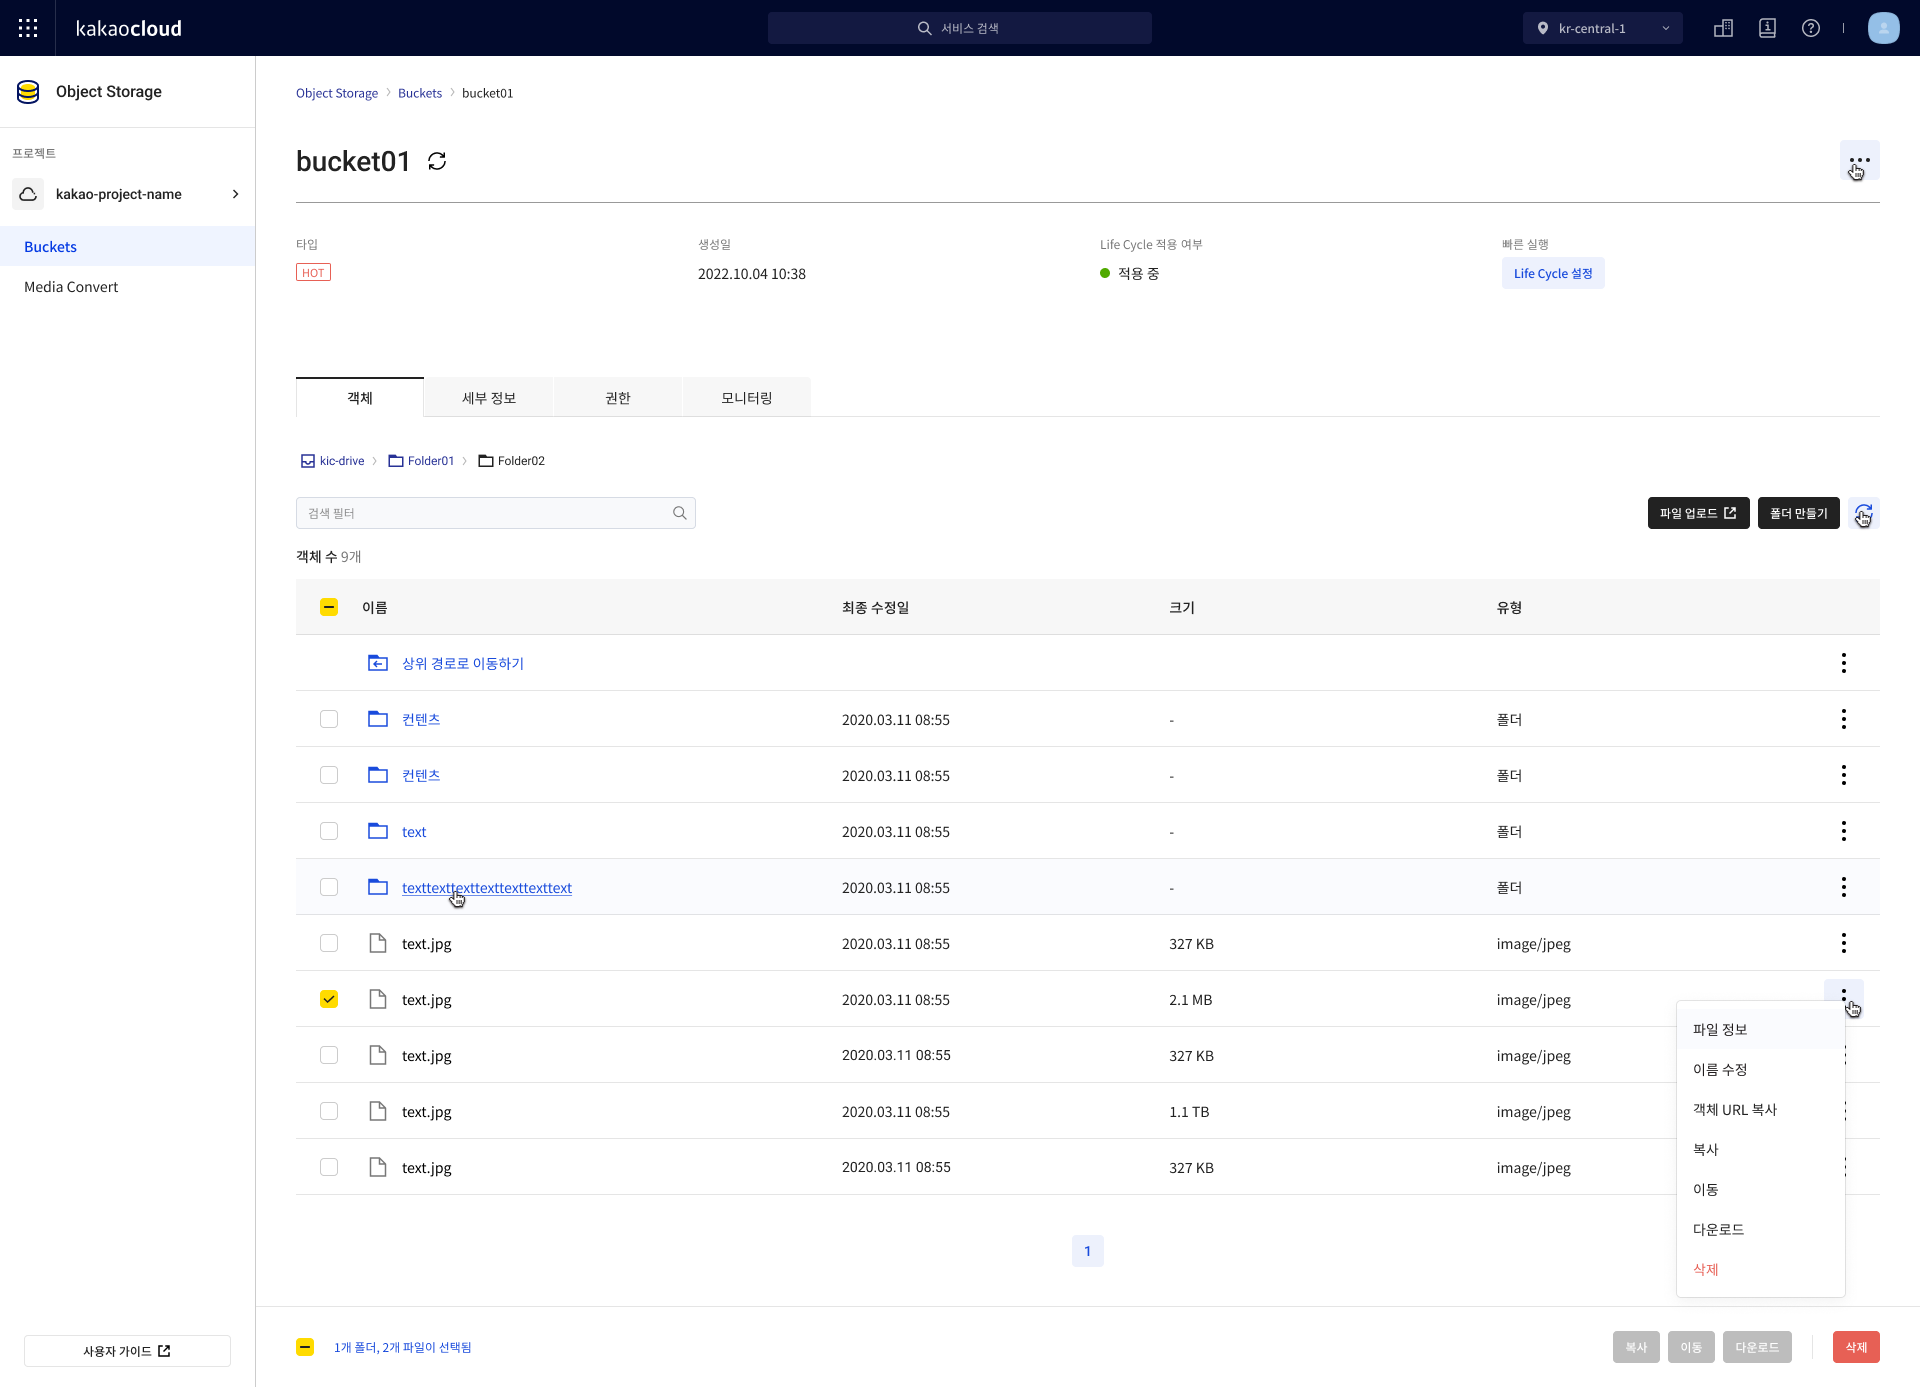Open kebab menu for 327 KB text.jpg first file

coord(1844,943)
